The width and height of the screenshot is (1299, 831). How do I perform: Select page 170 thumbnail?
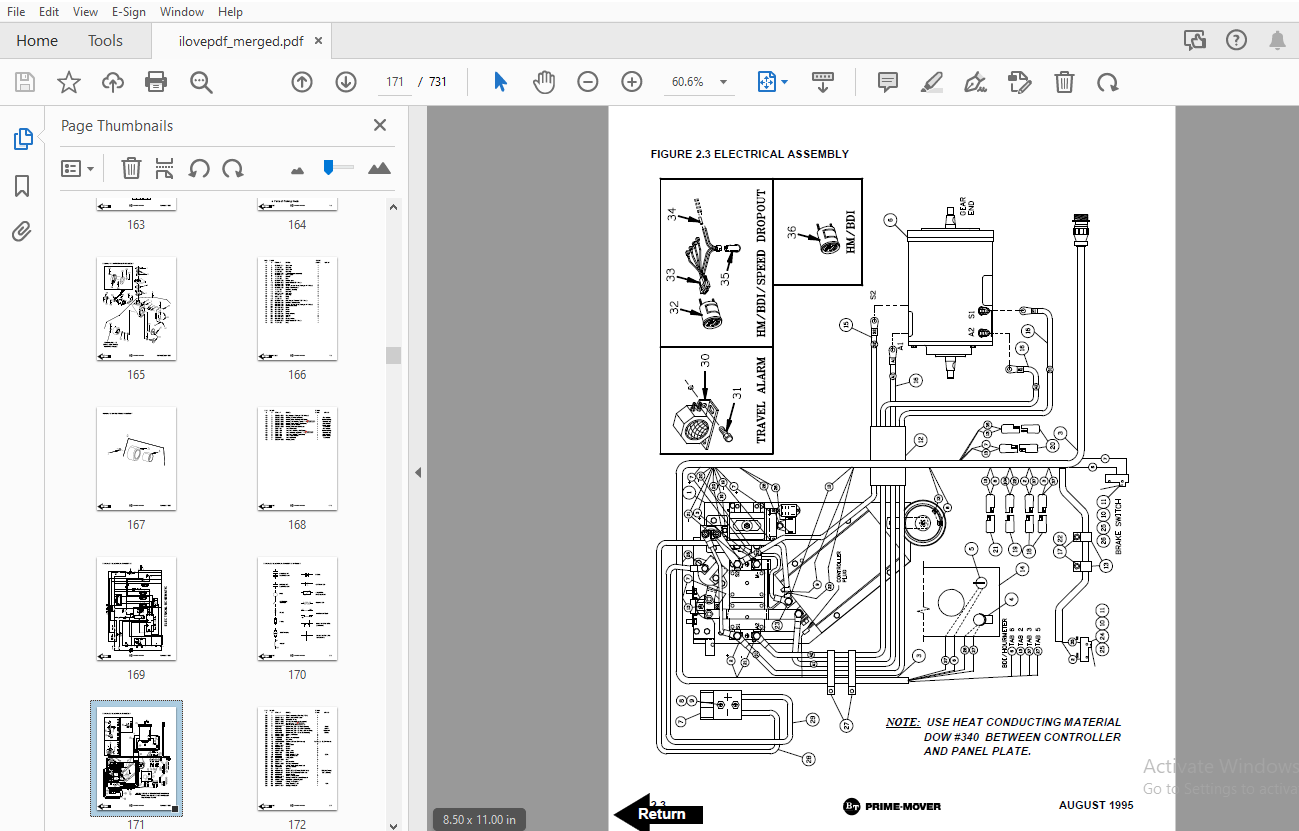pyautogui.click(x=297, y=609)
